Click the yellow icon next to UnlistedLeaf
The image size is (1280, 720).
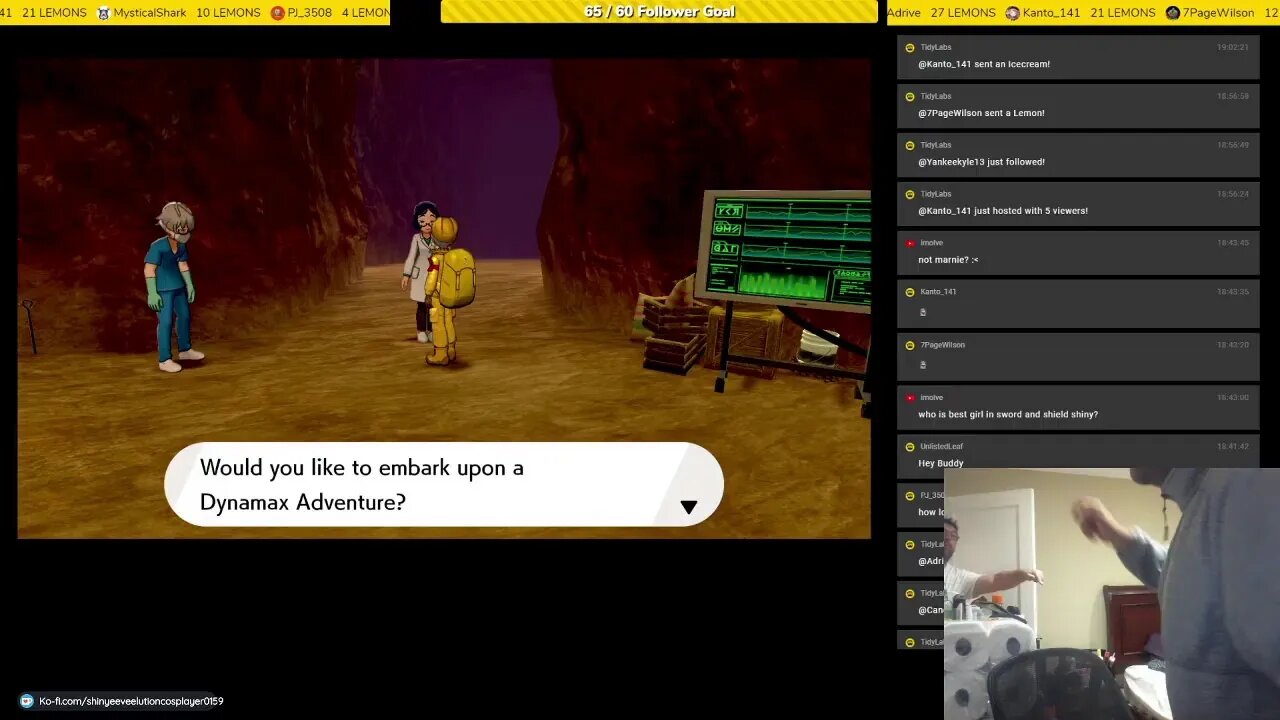tap(909, 447)
